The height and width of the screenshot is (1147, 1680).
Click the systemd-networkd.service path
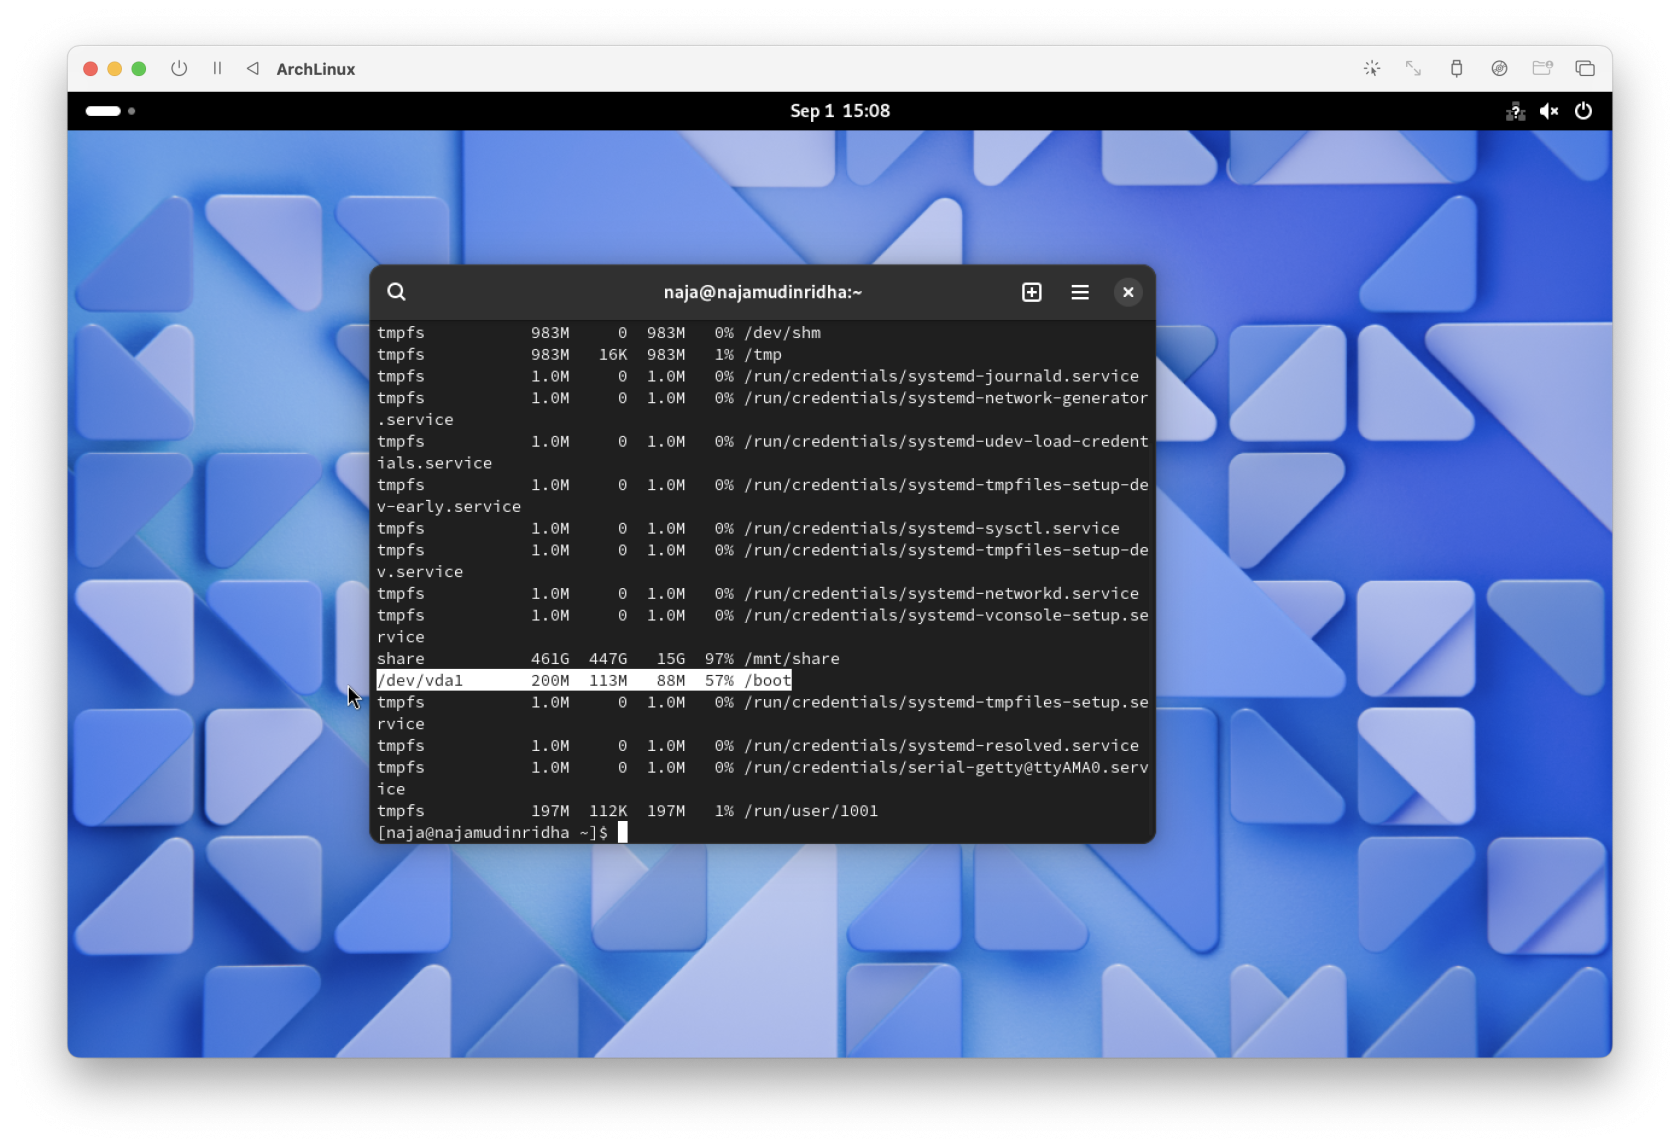point(941,593)
